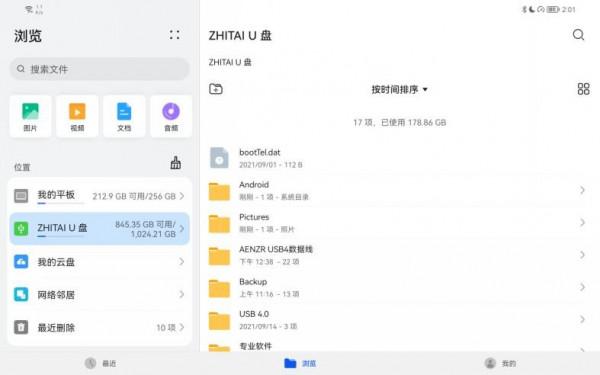Switch to the 浏览 browse tab
600x375 pixels.
[x=300, y=363]
